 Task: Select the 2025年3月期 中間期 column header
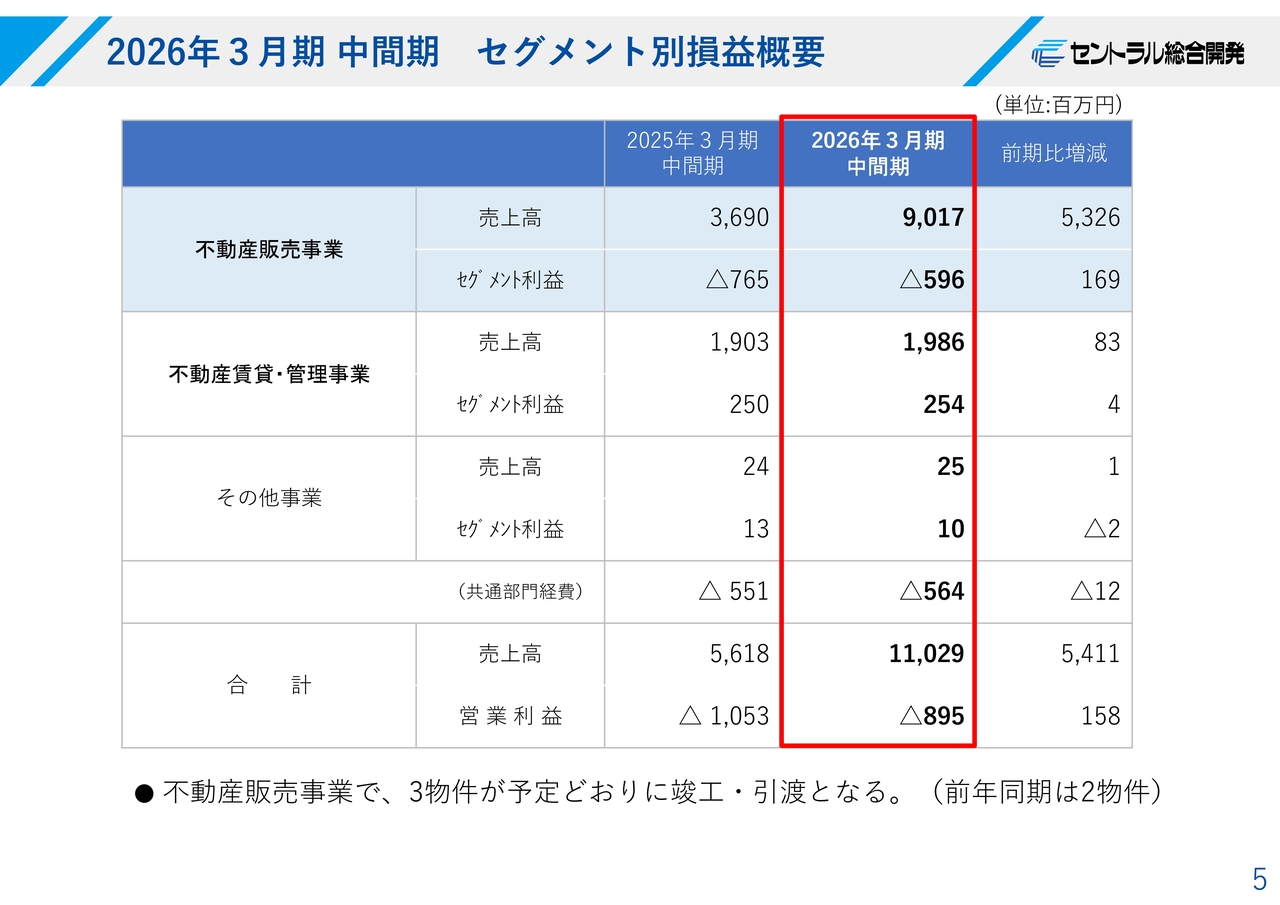[x=692, y=154]
